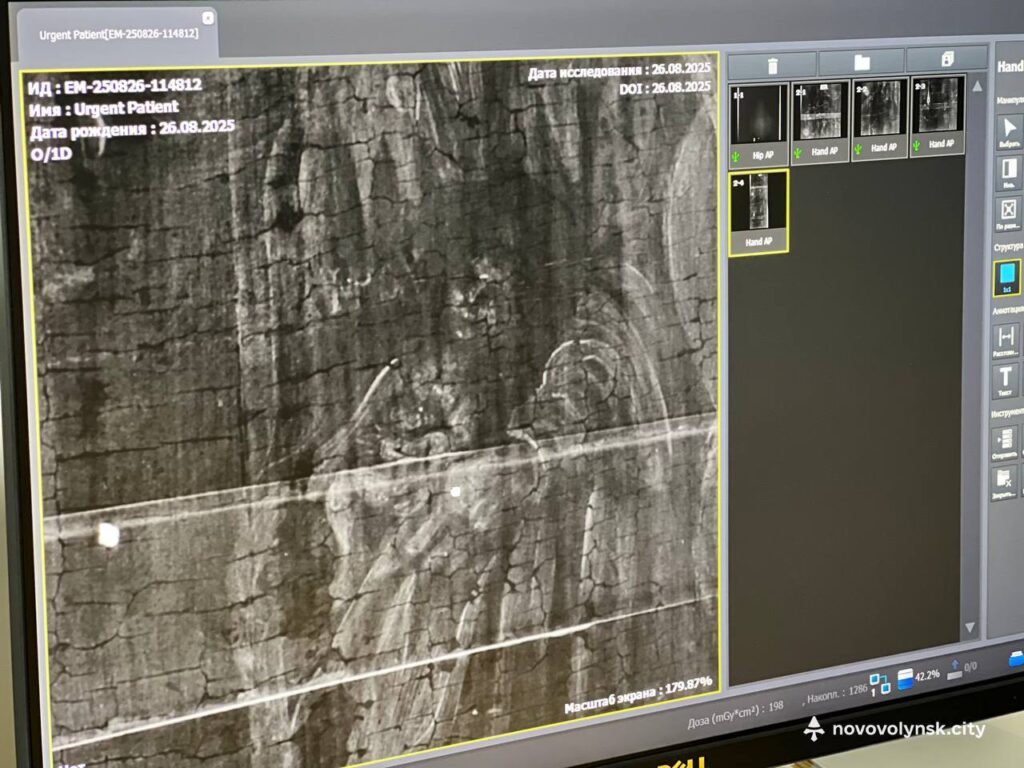Viewport: 1024px width, 768px height.
Task: Select the highlighted Hand AP thumbnail in second row
Action: [x=758, y=211]
